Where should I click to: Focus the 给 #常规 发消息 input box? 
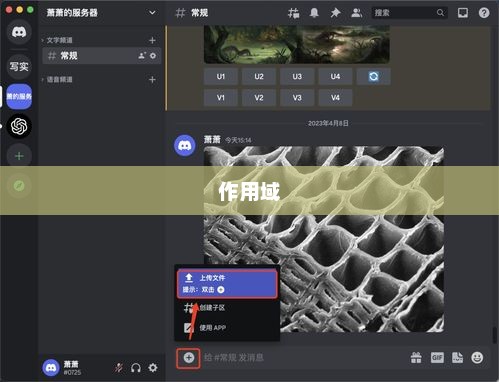coord(303,358)
